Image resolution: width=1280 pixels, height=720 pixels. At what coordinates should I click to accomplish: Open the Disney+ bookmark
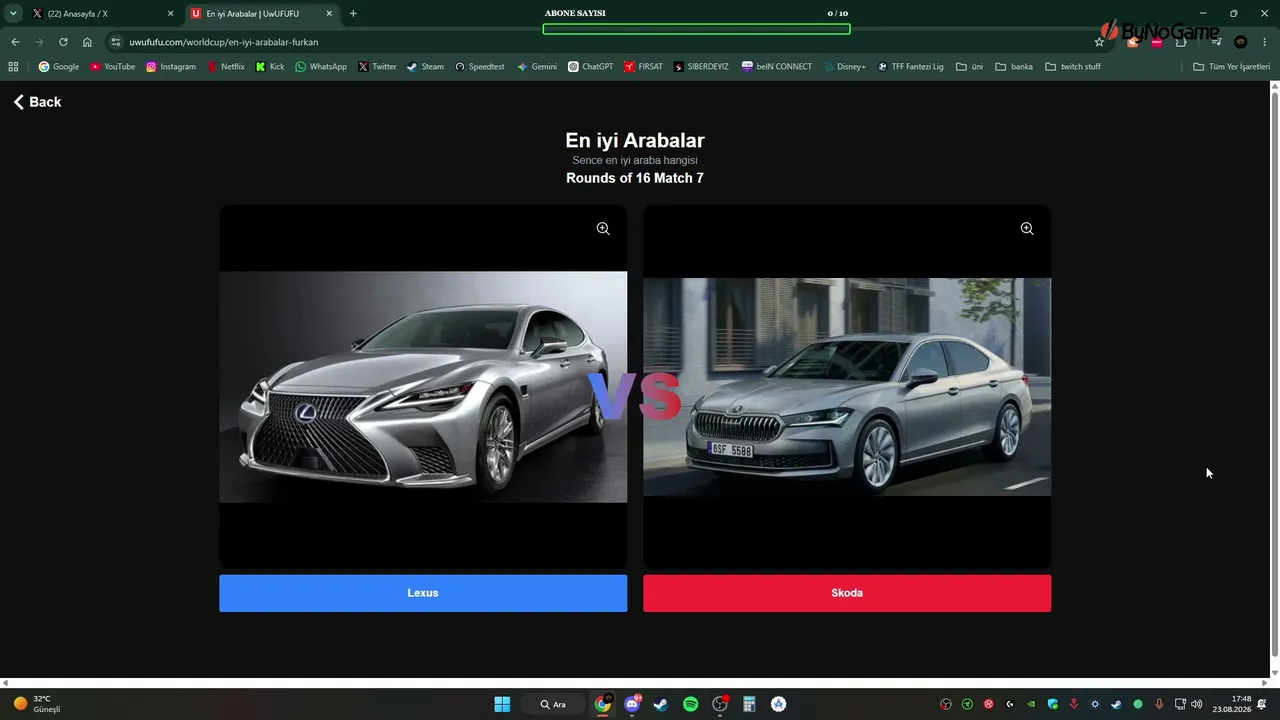coord(844,67)
